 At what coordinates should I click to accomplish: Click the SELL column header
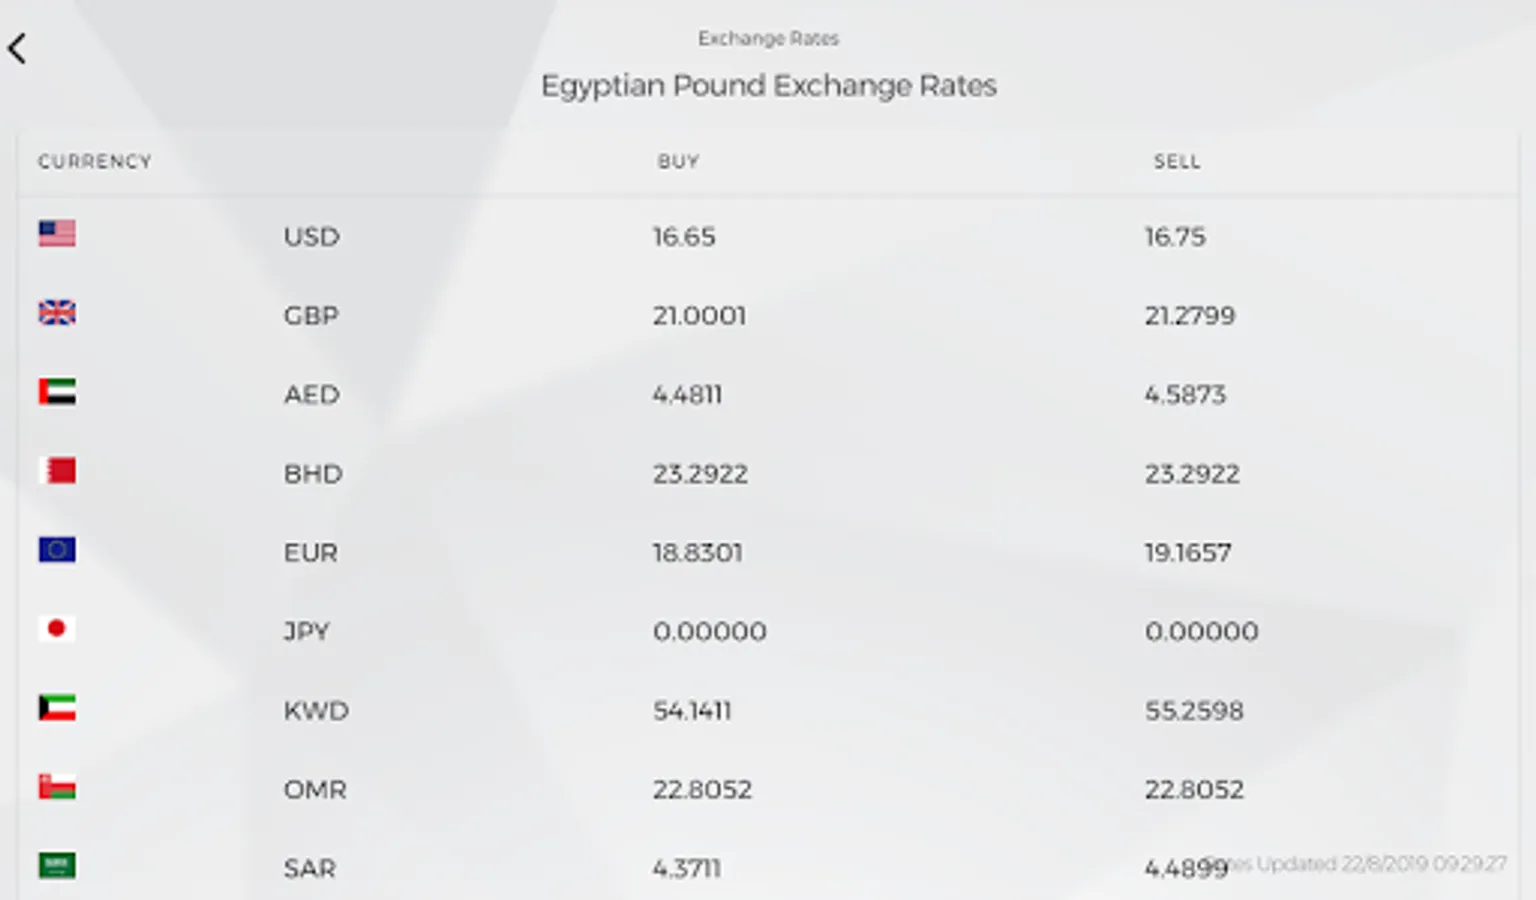[1177, 162]
